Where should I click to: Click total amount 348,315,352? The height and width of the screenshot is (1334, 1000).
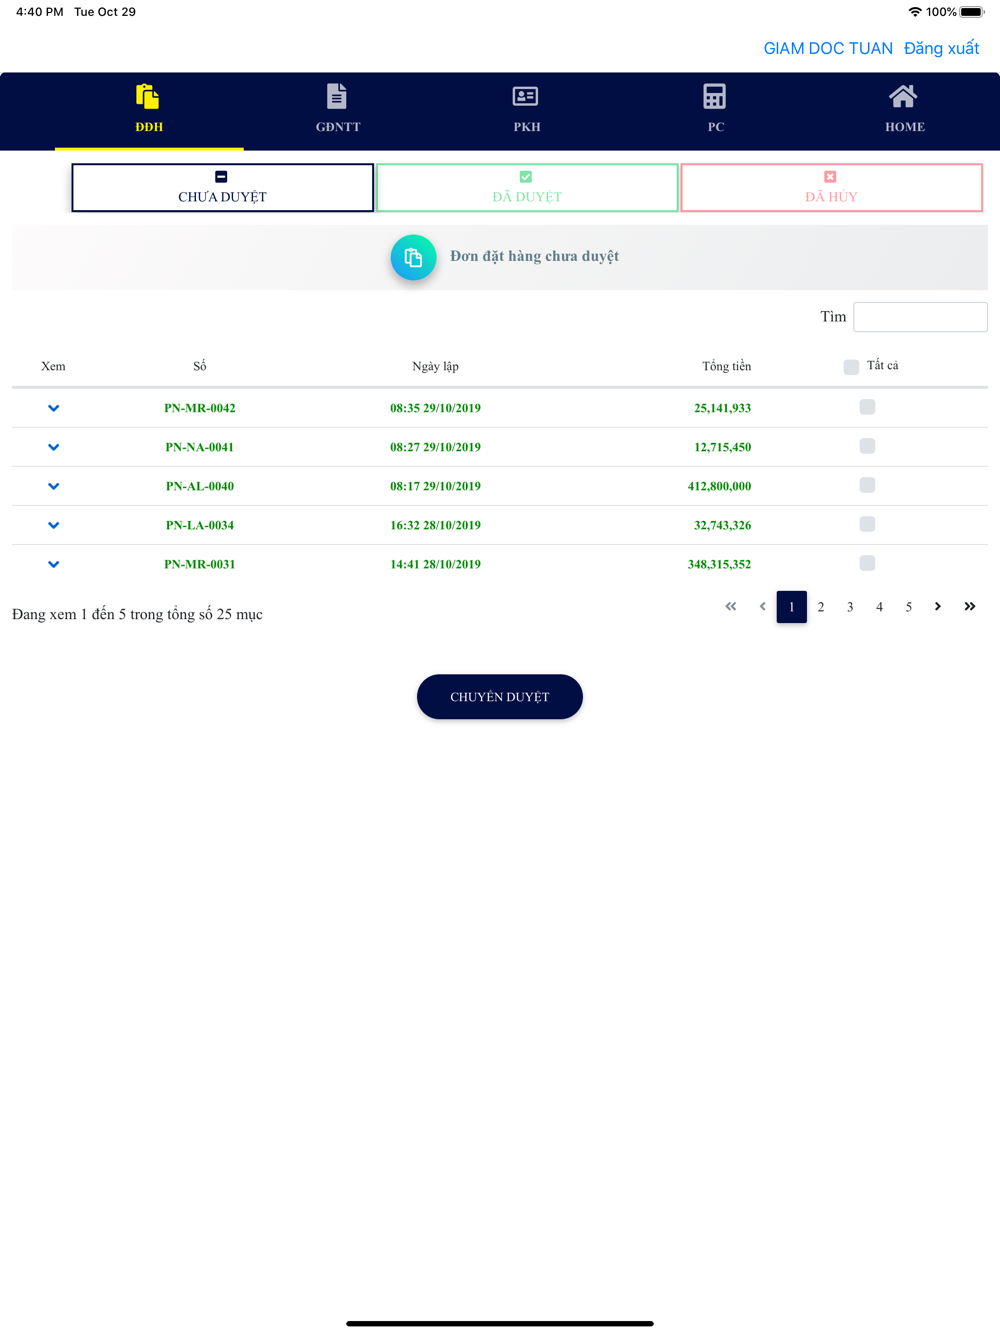pyautogui.click(x=720, y=564)
